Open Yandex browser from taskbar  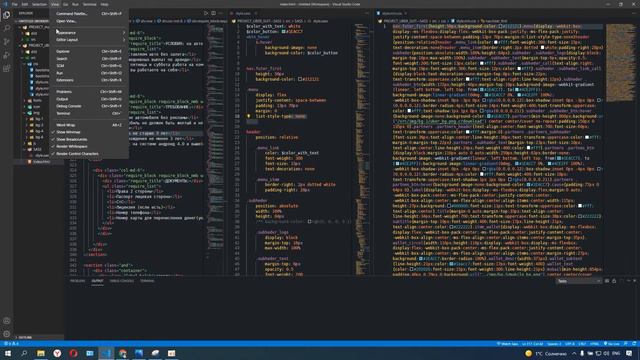(x=57, y=353)
